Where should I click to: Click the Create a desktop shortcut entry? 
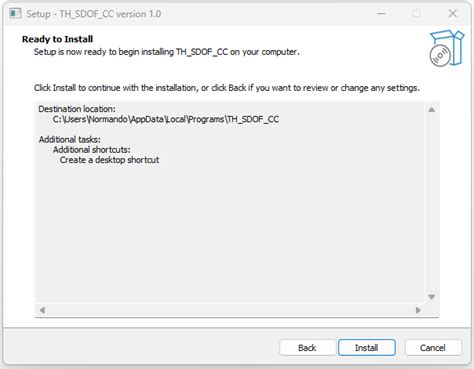[109, 160]
